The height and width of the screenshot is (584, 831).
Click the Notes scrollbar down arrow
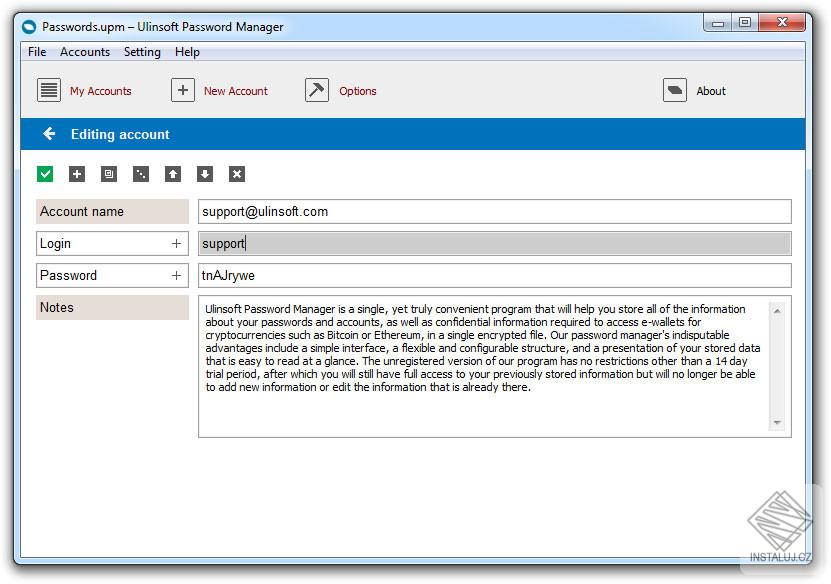(x=777, y=422)
